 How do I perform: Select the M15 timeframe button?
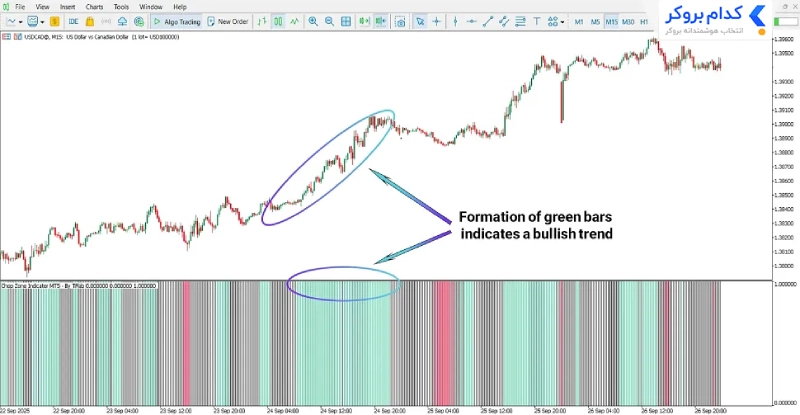click(611, 22)
